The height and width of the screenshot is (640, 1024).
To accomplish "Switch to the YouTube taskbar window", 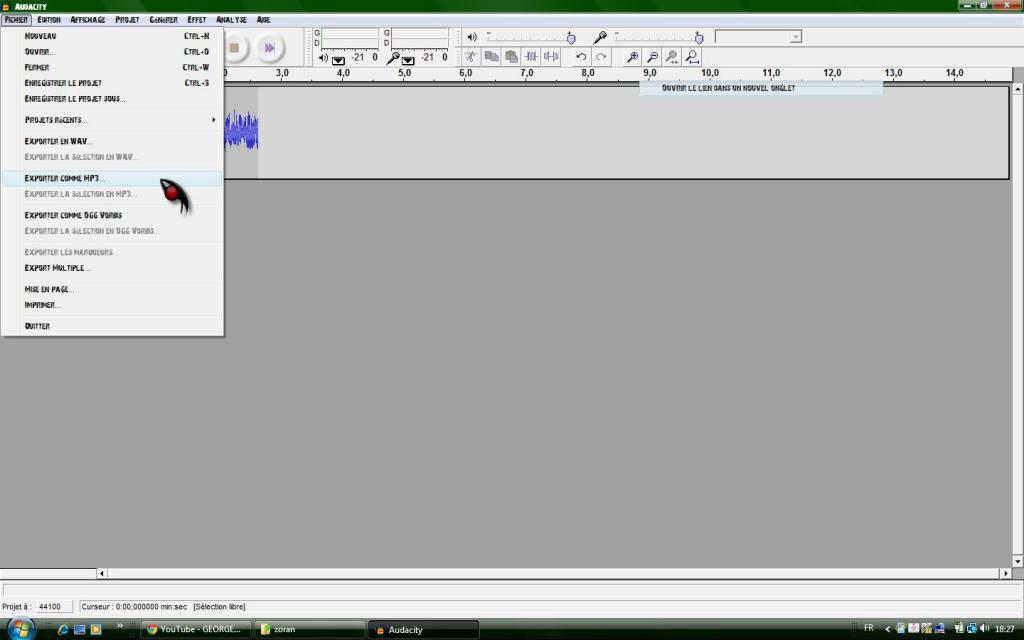I will click(x=196, y=630).
